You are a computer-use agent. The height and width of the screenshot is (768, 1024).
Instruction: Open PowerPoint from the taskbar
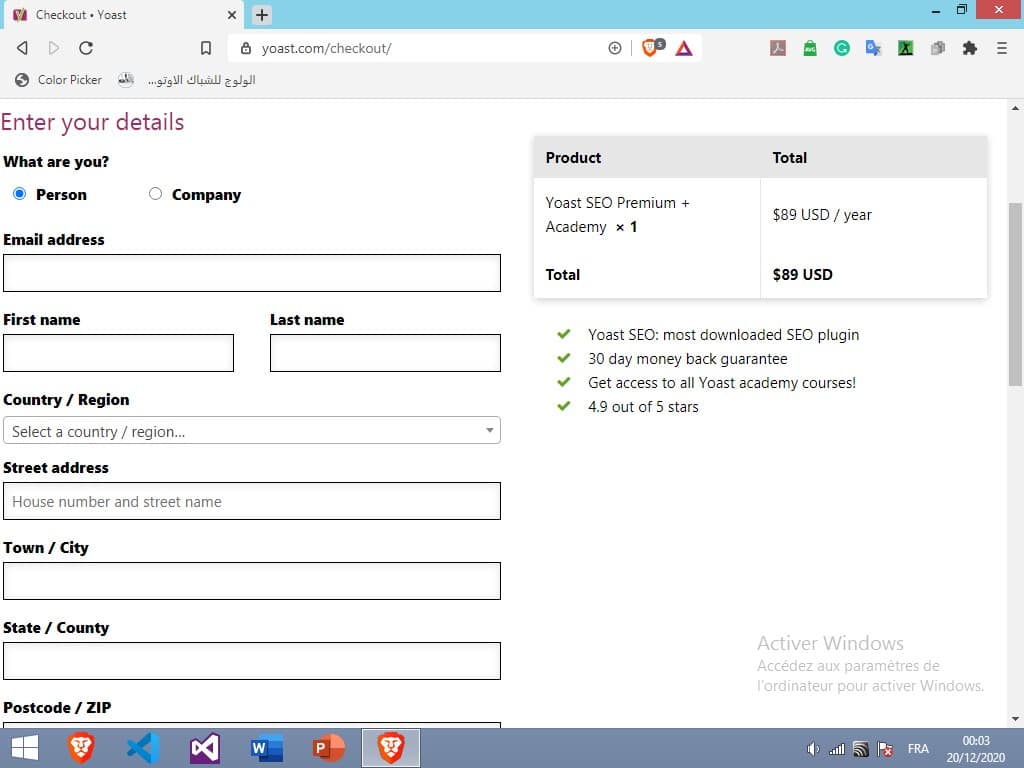coord(328,748)
